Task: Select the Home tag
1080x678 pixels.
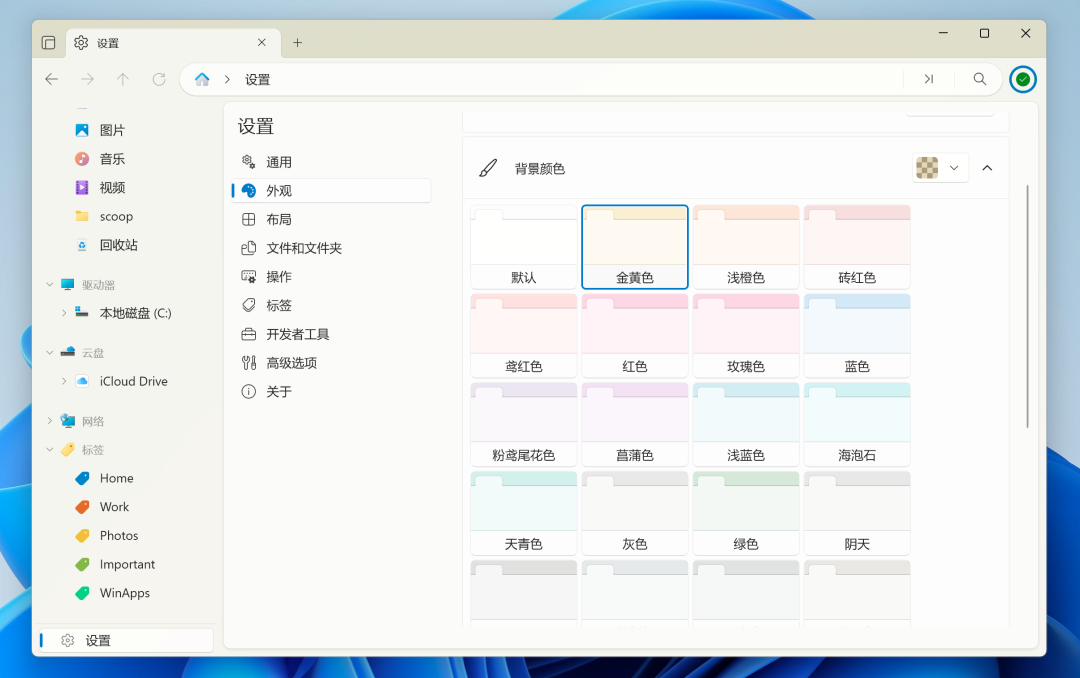Action: [x=127, y=478]
